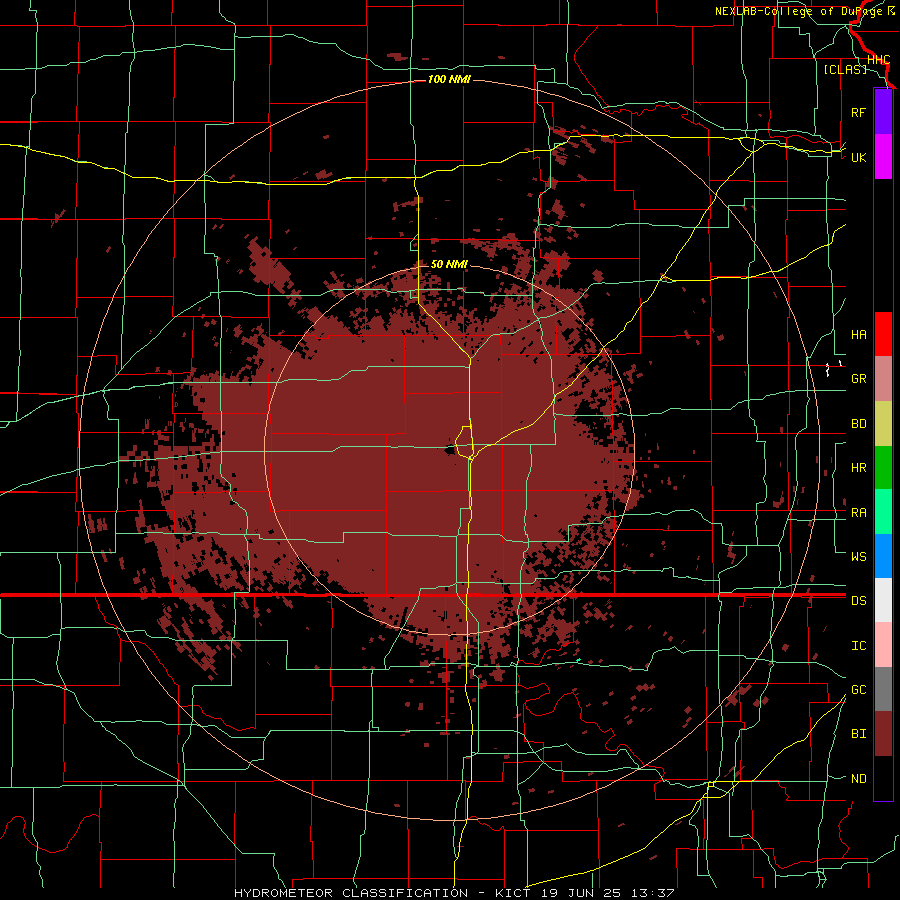Click the WS legend label
The height and width of the screenshot is (900, 900).
(x=858, y=557)
